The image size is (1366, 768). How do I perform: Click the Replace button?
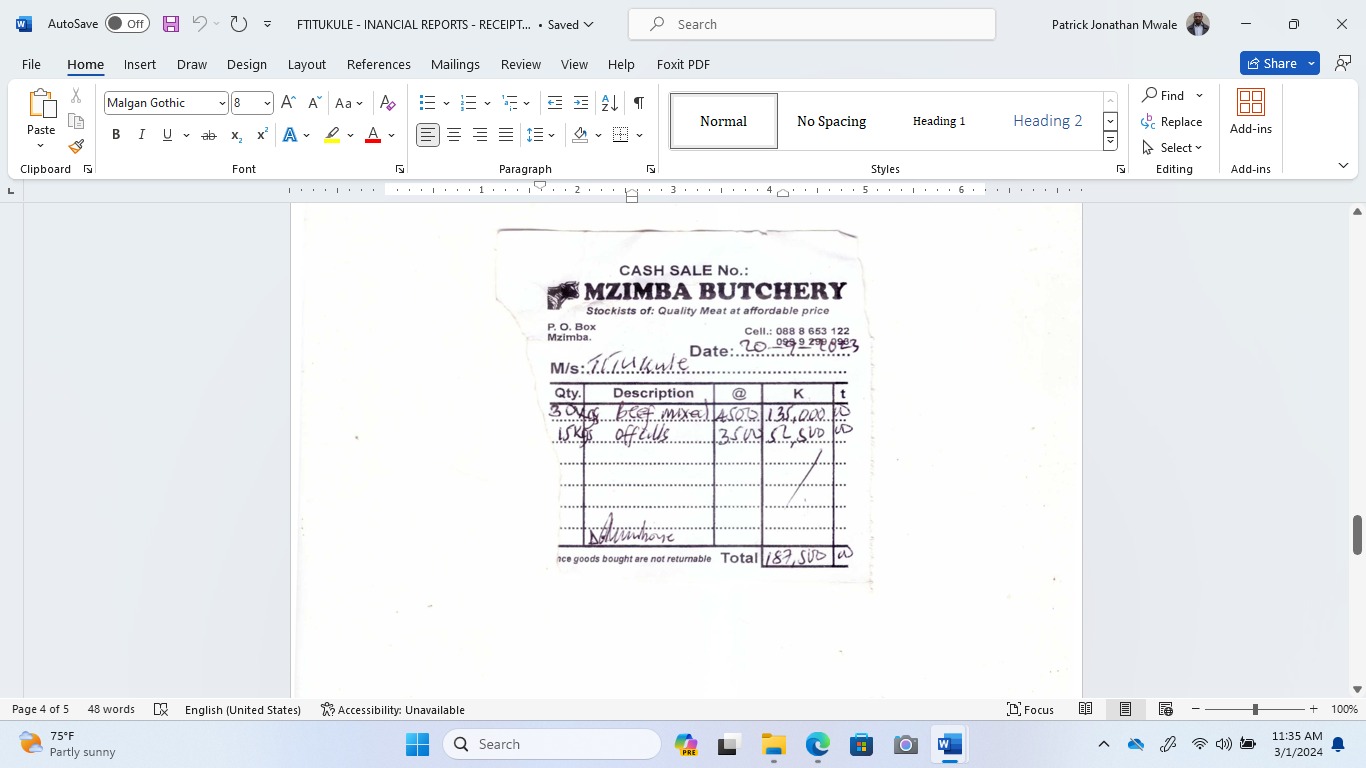[1172, 121]
